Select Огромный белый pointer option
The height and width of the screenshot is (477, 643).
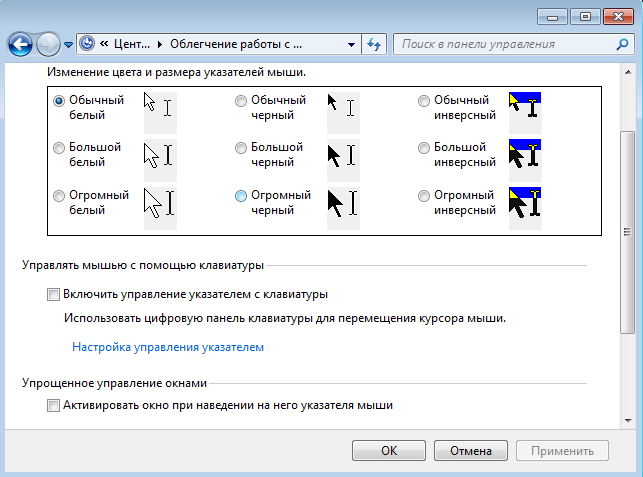click(x=59, y=196)
